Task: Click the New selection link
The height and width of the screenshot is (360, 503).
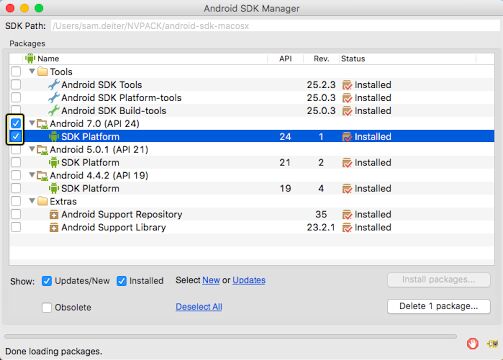Action: (x=211, y=280)
